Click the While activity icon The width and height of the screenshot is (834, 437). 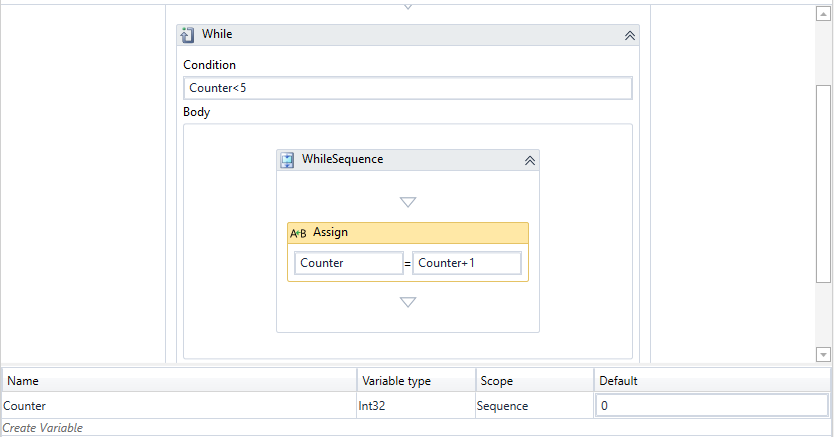[187, 35]
